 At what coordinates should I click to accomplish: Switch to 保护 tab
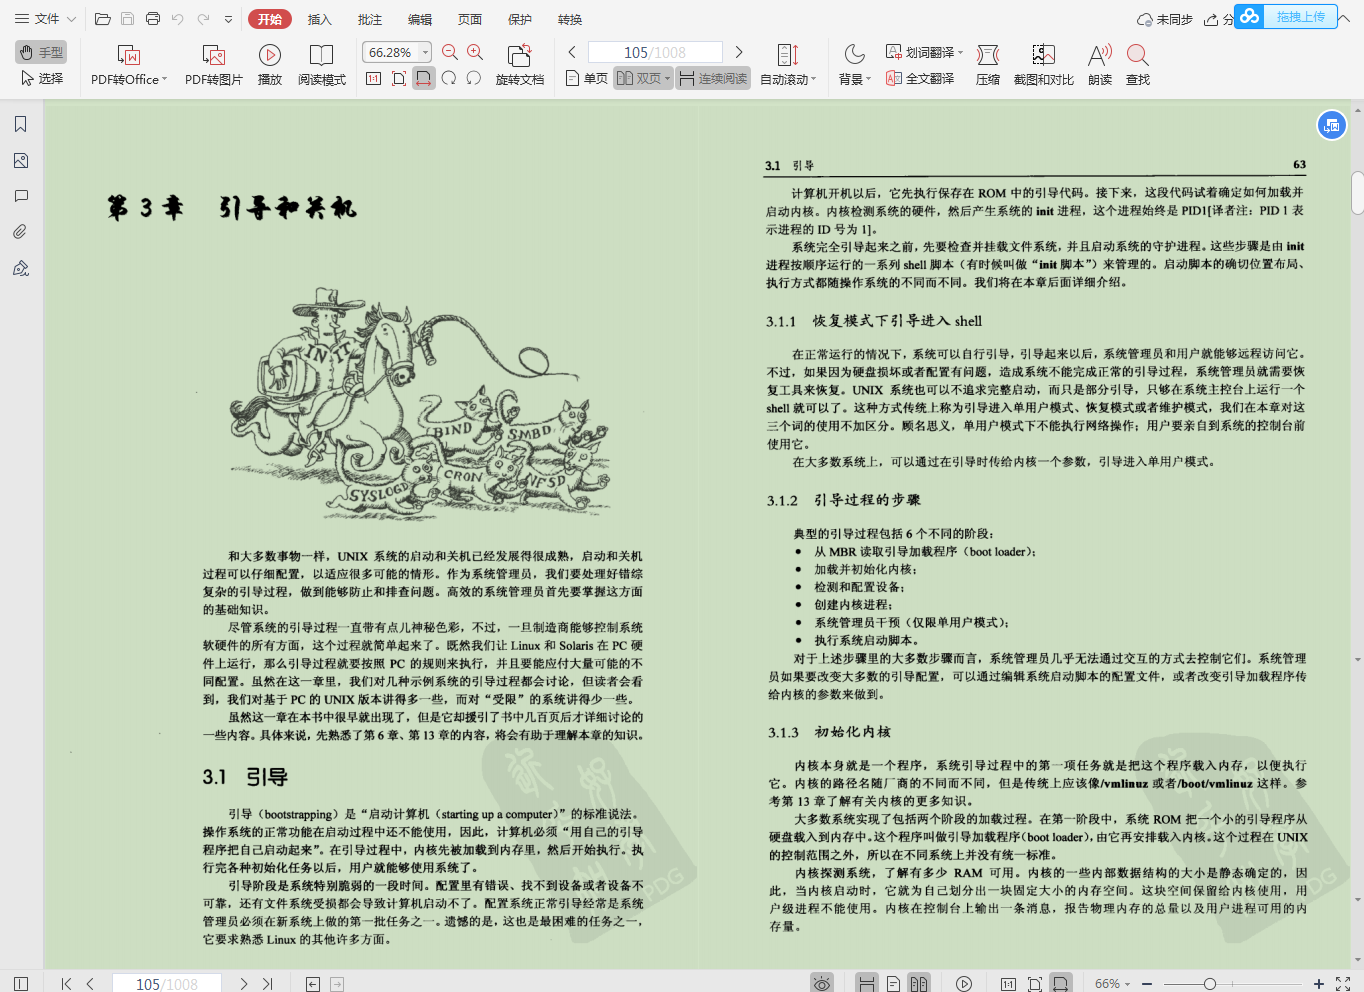point(520,19)
